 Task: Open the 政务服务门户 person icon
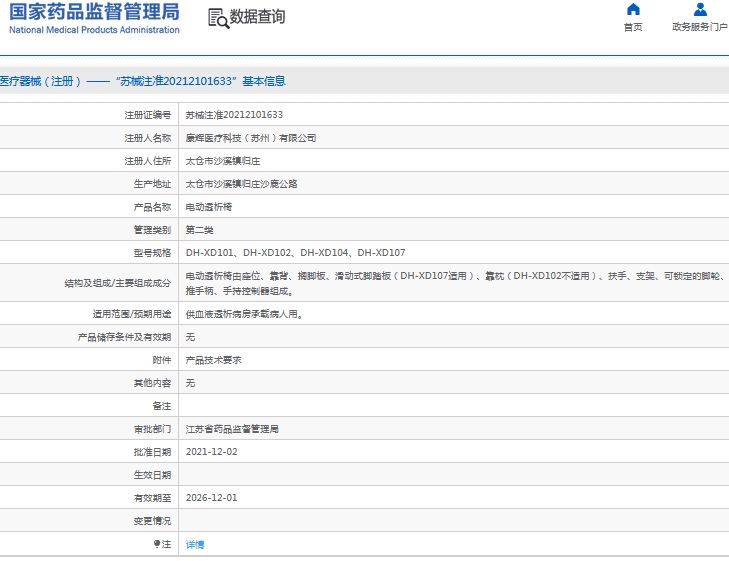[x=700, y=9]
